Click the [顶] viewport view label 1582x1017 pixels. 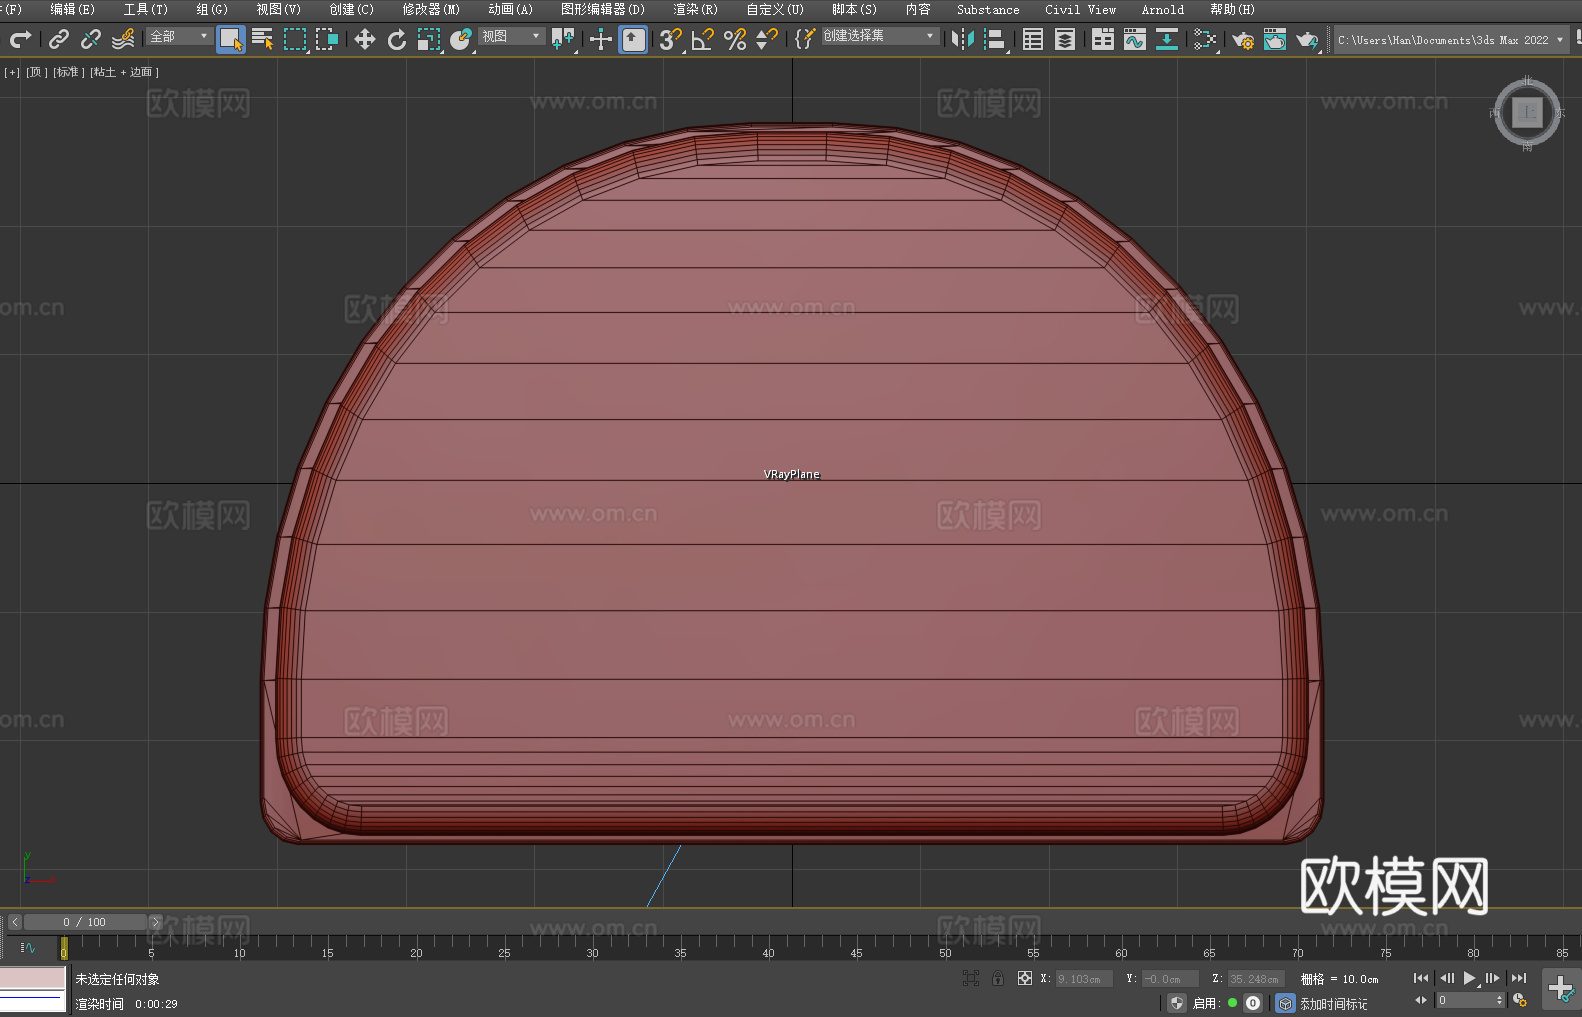[x=35, y=72]
